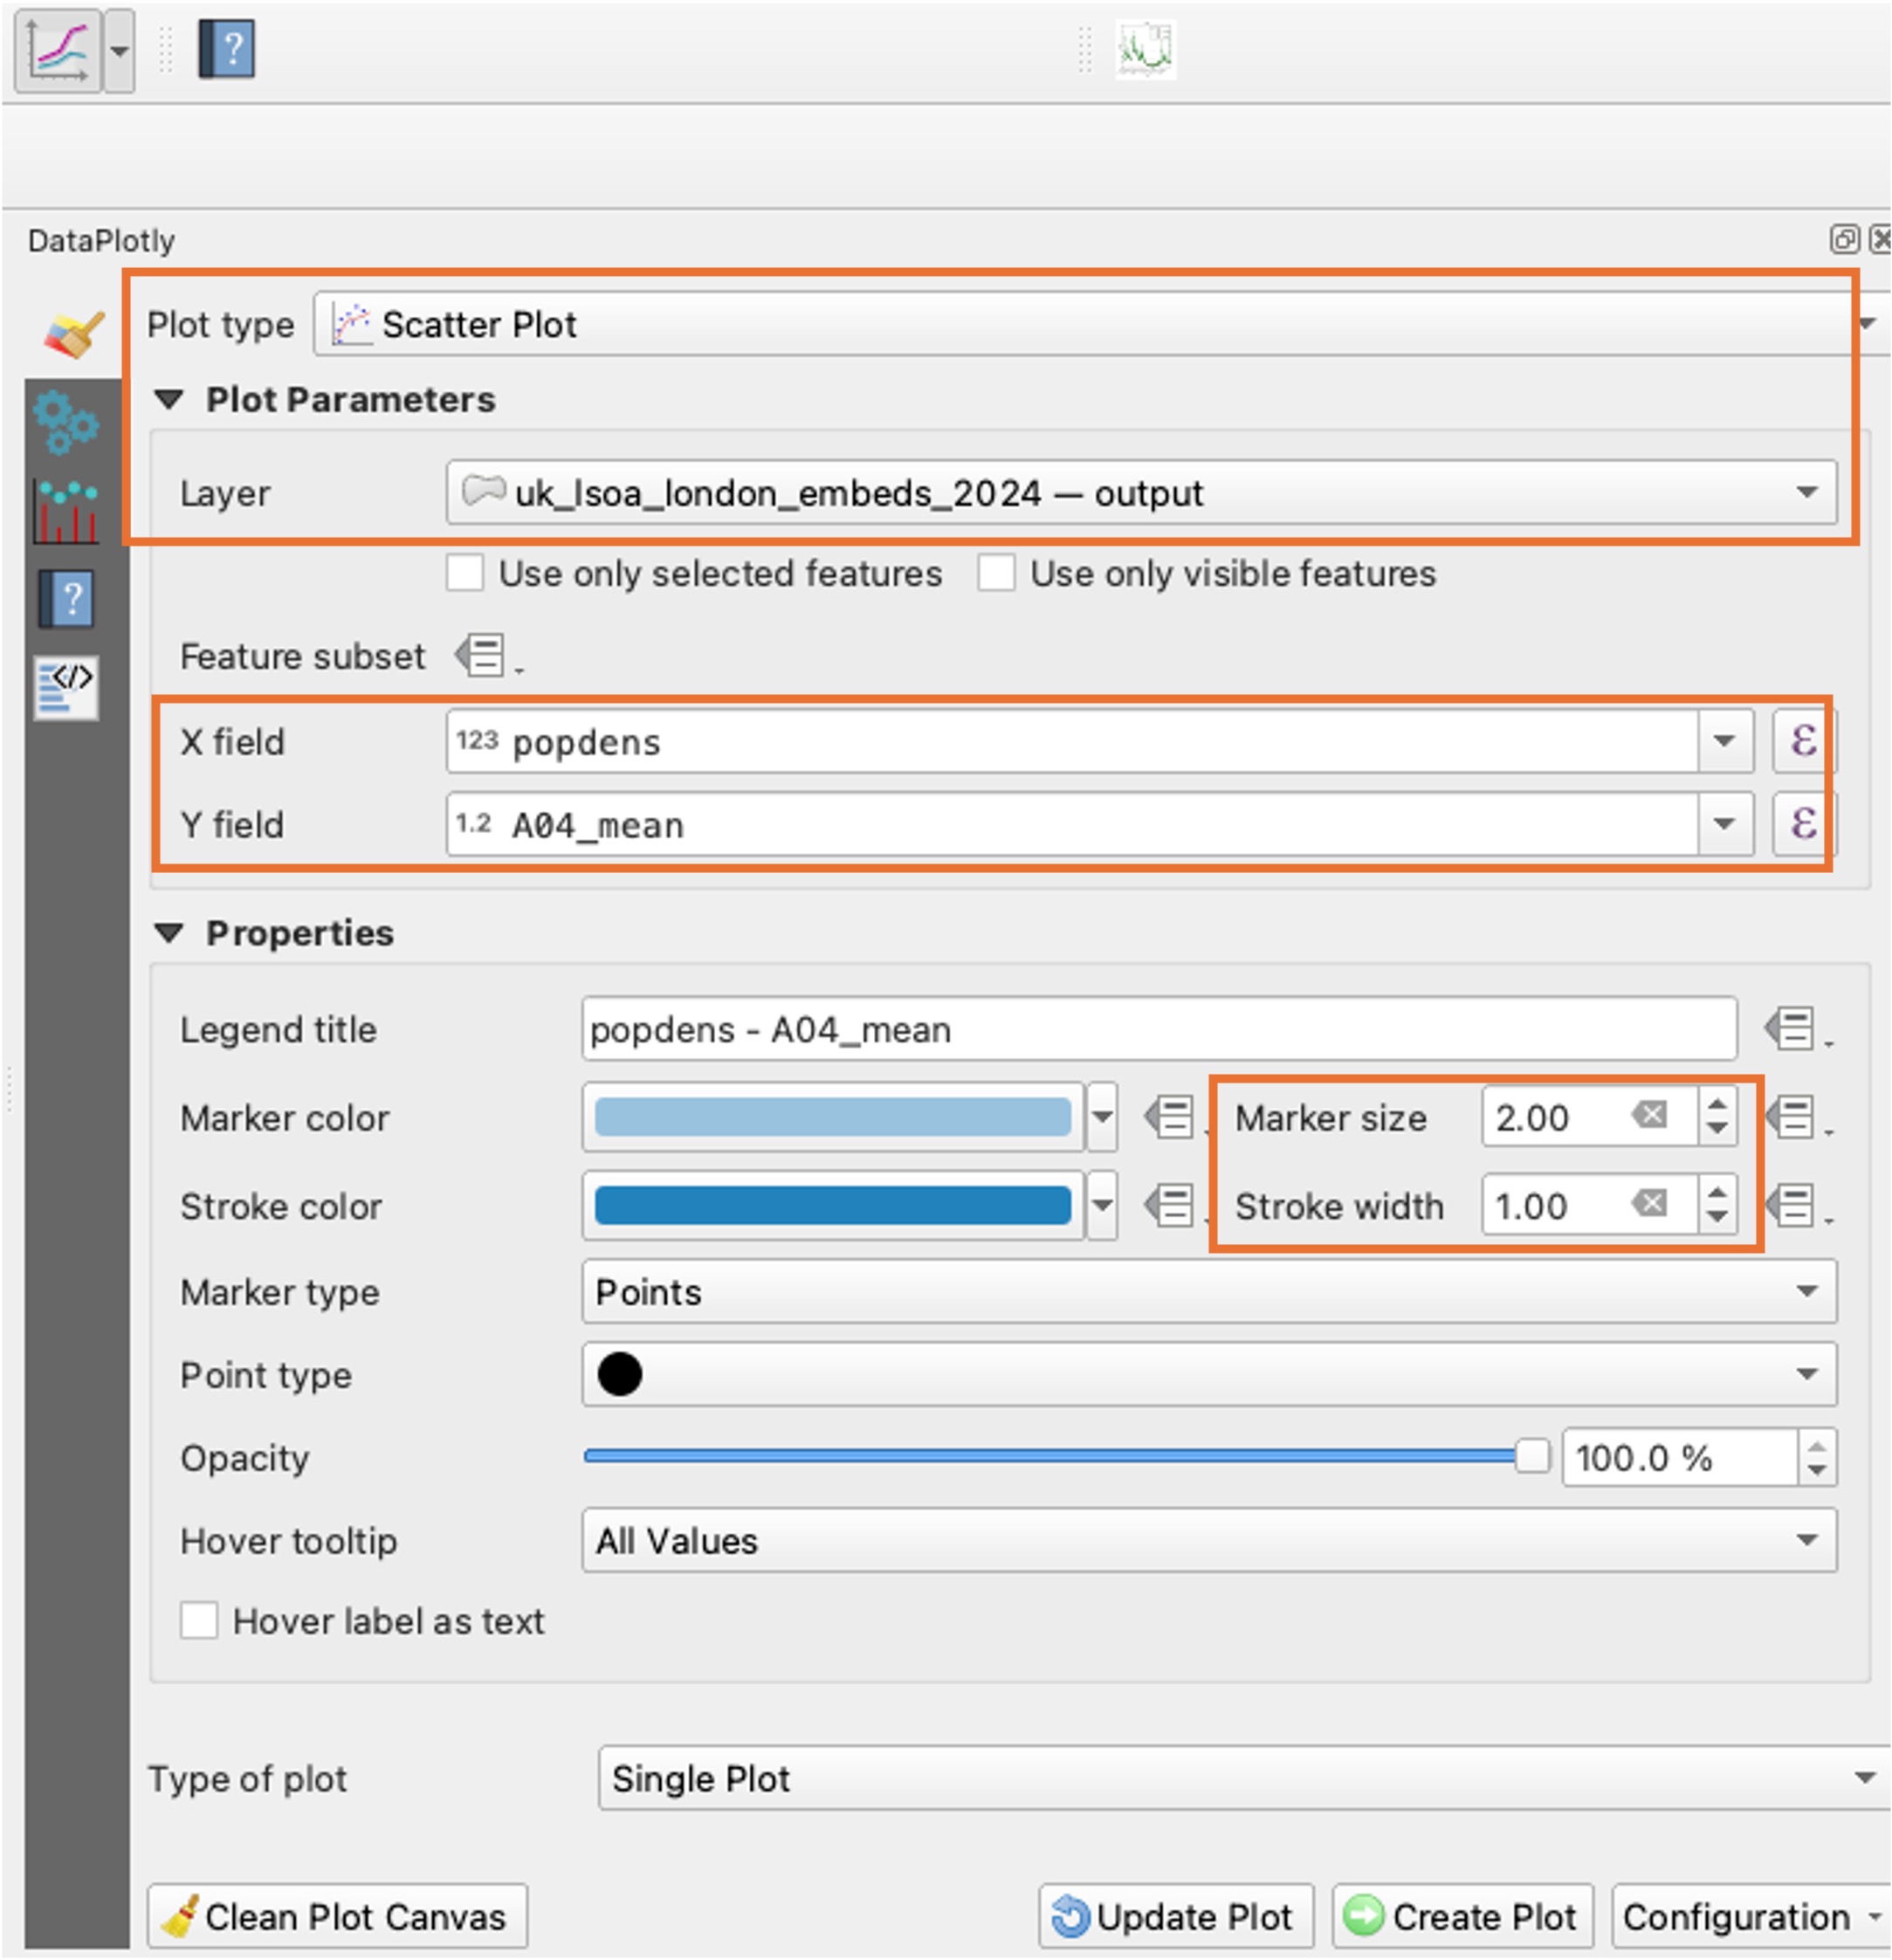This screenshot has height=1960, width=1892.
Task: Enable Use only visible features
Action: coord(996,574)
